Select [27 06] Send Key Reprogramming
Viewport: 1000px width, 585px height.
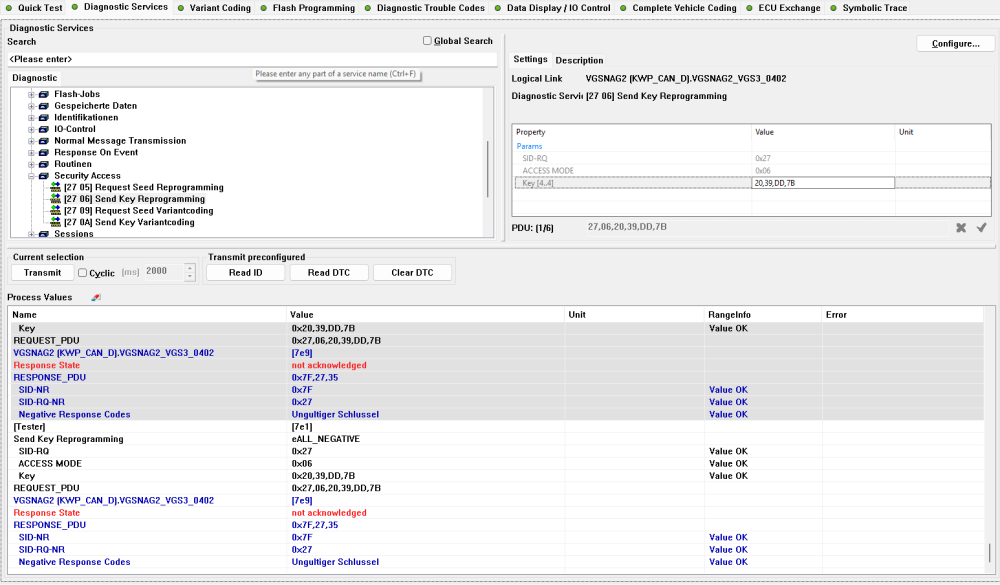(134, 199)
